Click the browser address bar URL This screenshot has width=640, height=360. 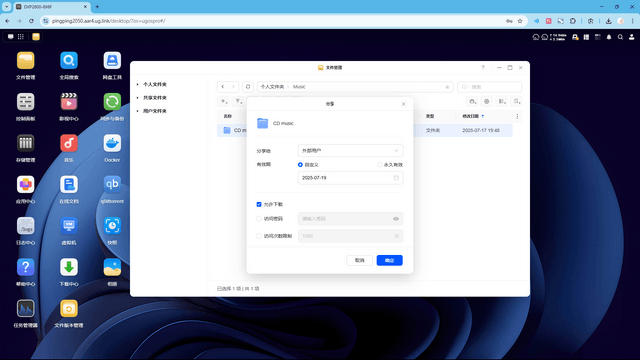(x=109, y=21)
